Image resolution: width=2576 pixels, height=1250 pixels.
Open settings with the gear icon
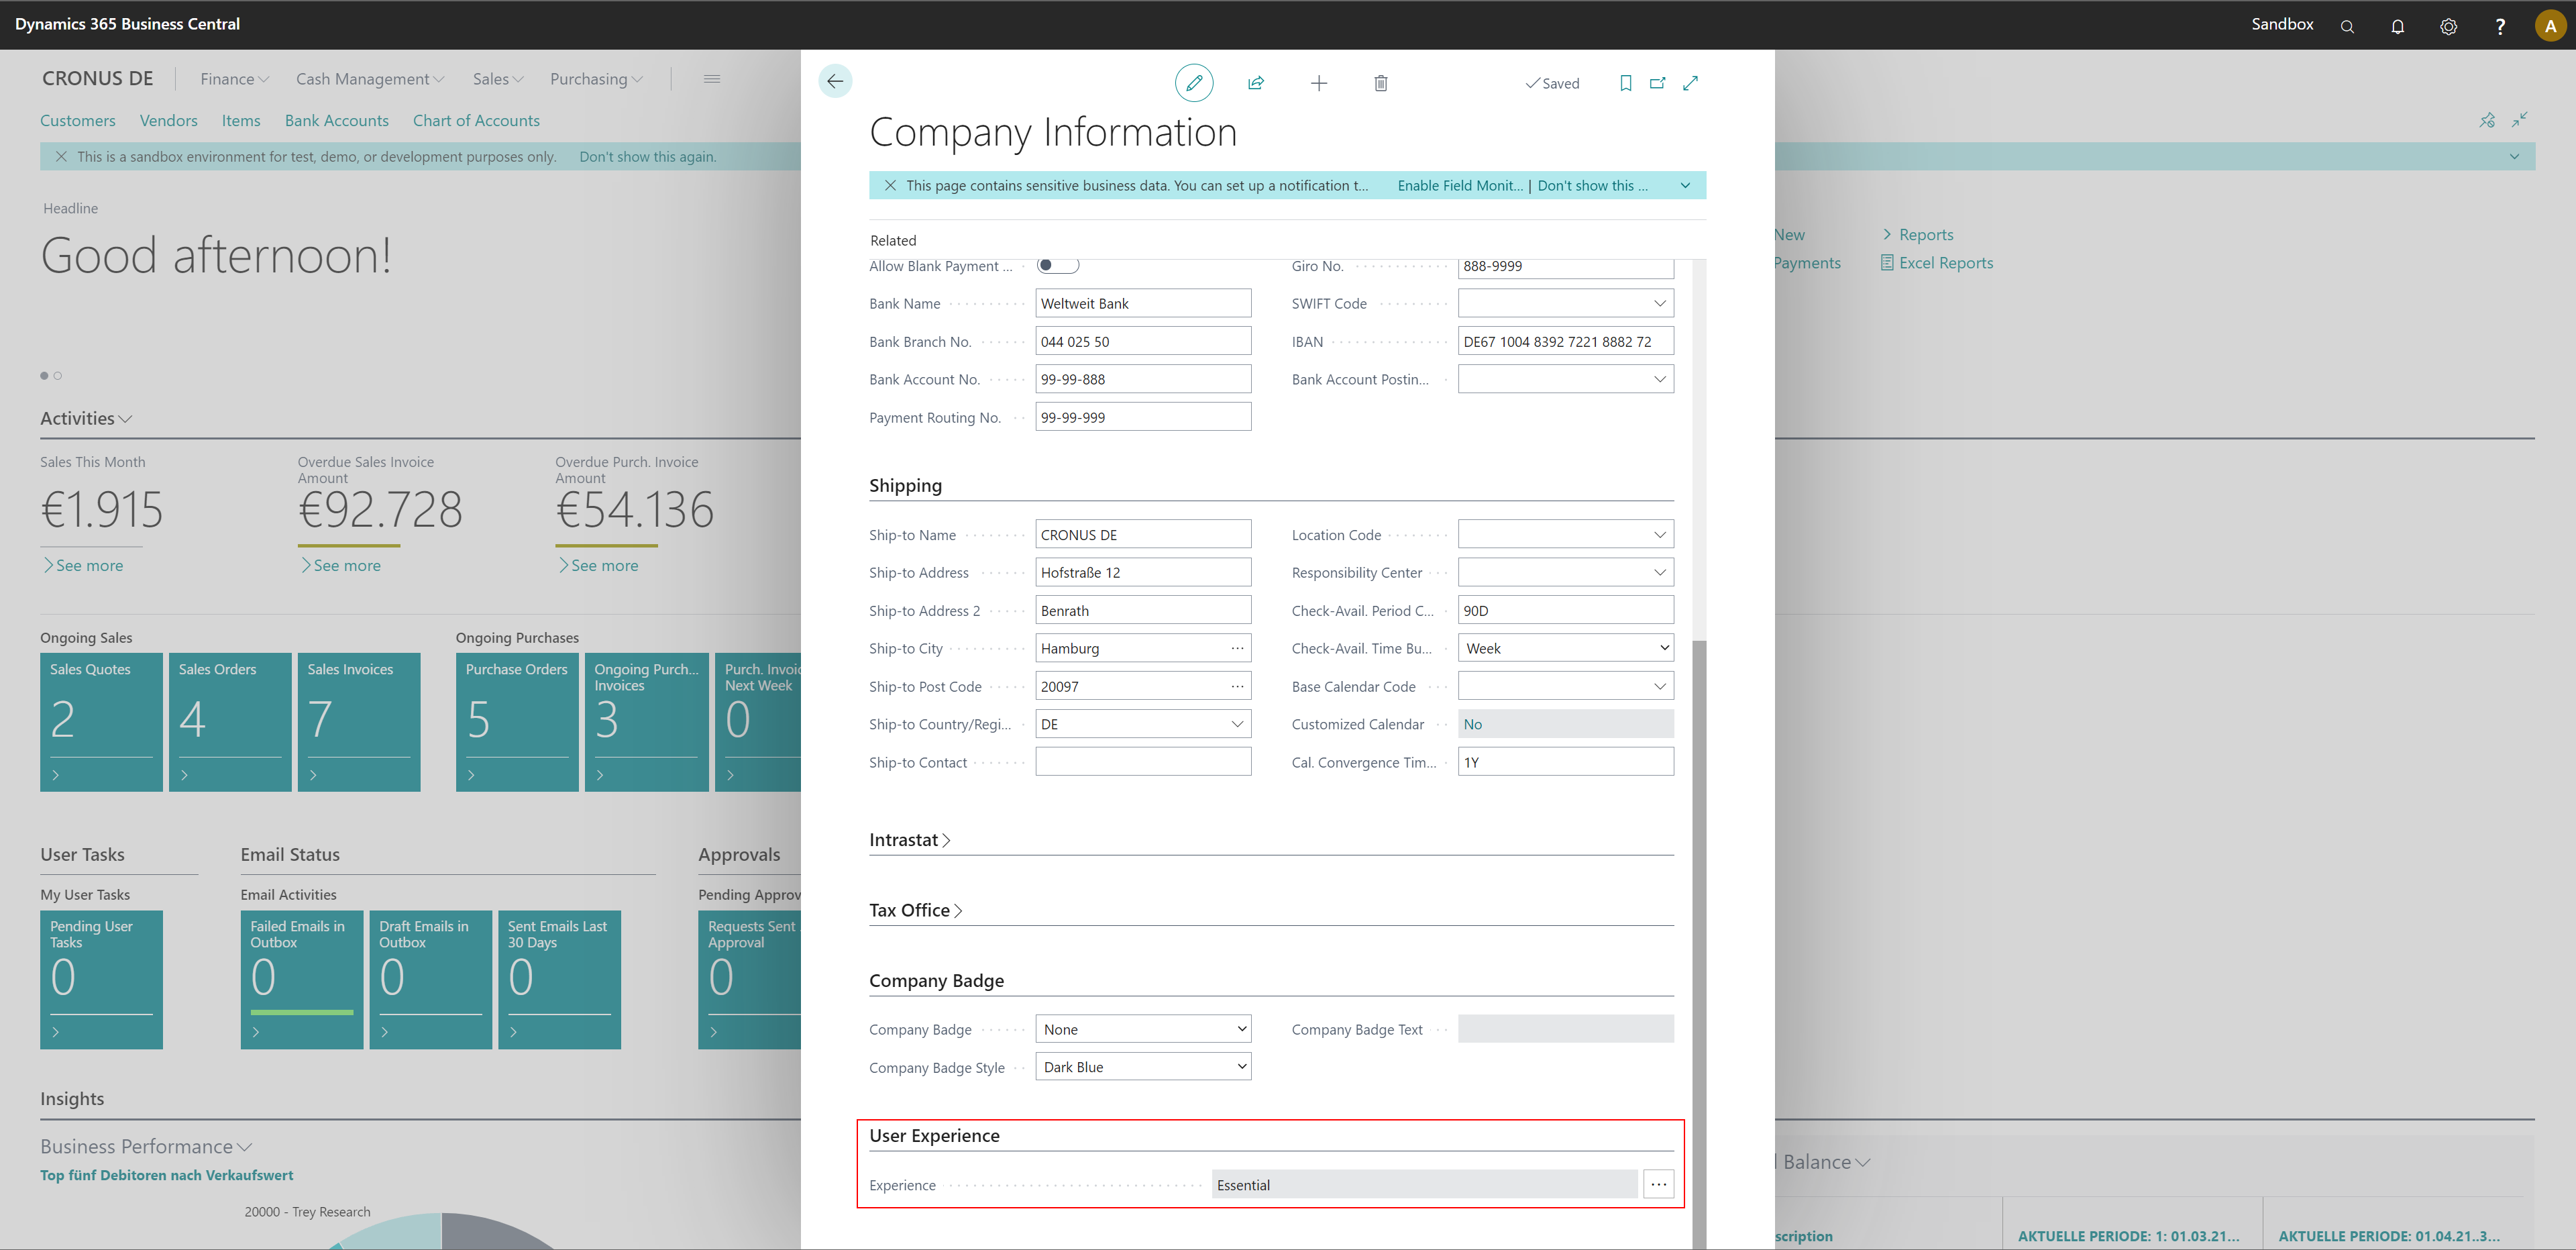[x=2448, y=25]
